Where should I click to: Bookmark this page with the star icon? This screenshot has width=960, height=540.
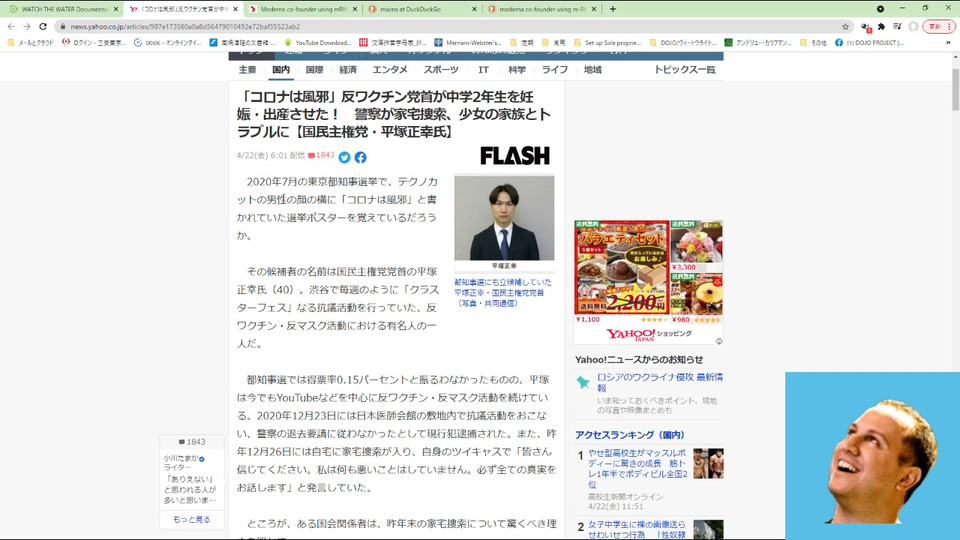tap(846, 26)
